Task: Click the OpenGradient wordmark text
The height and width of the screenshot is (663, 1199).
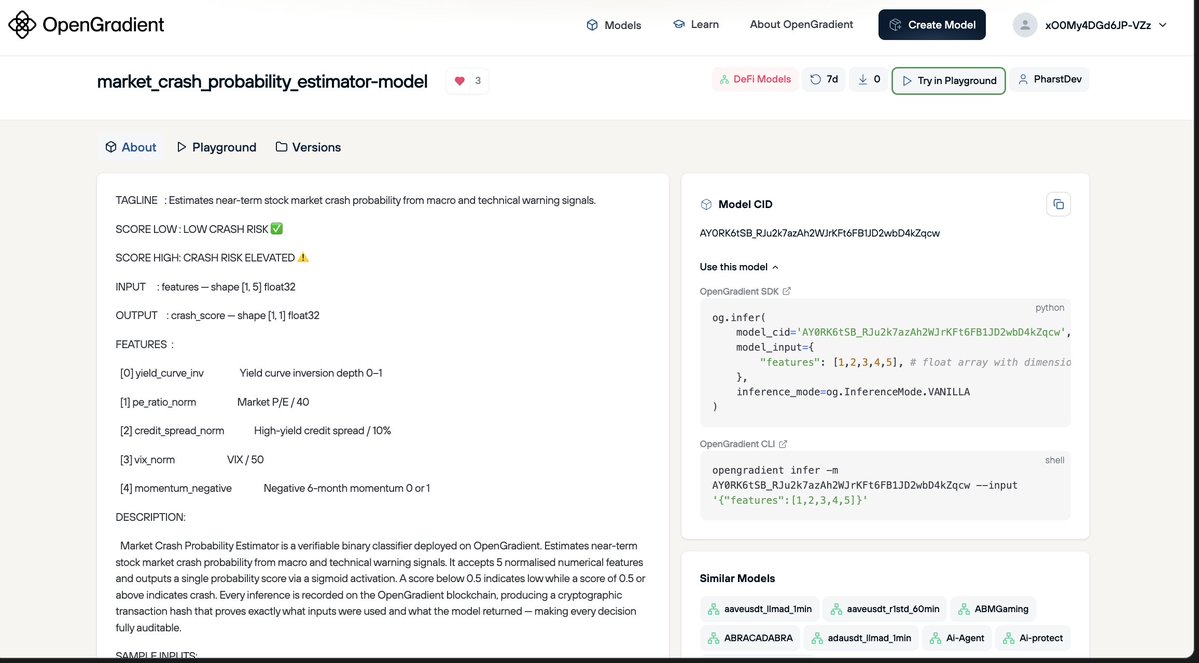Action: pos(103,24)
